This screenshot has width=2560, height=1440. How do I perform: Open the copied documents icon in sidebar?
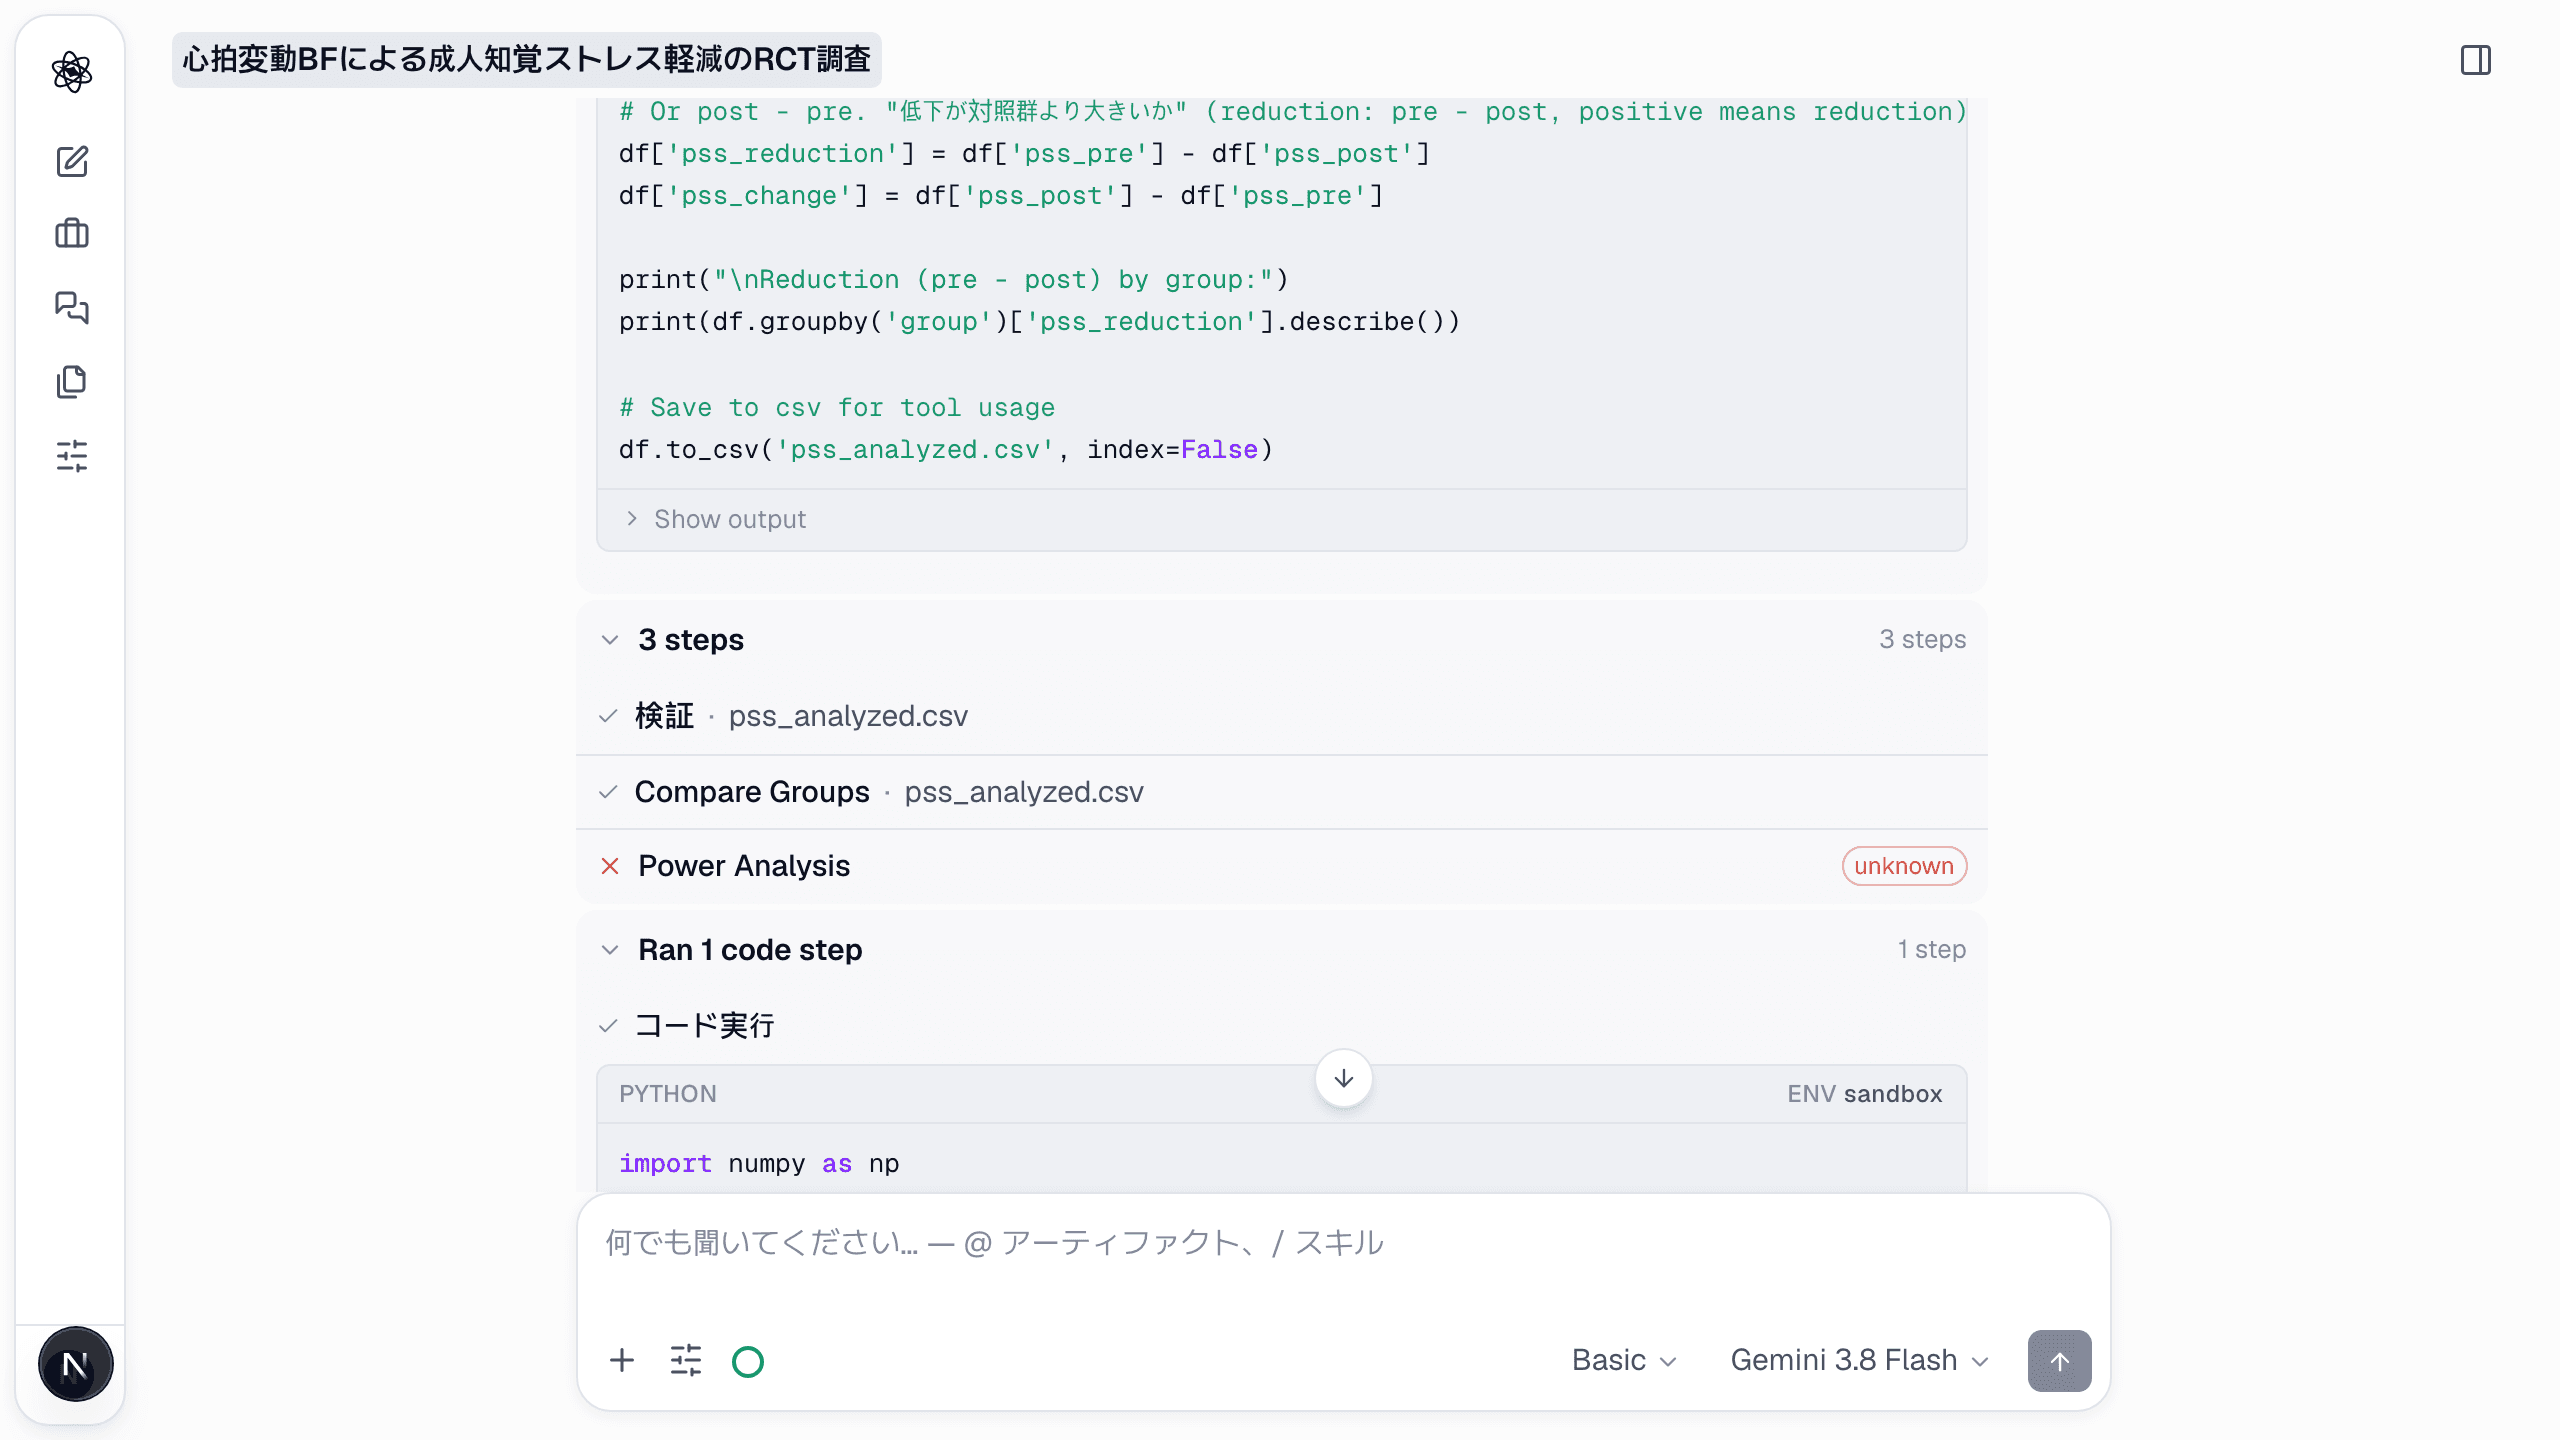click(72, 382)
